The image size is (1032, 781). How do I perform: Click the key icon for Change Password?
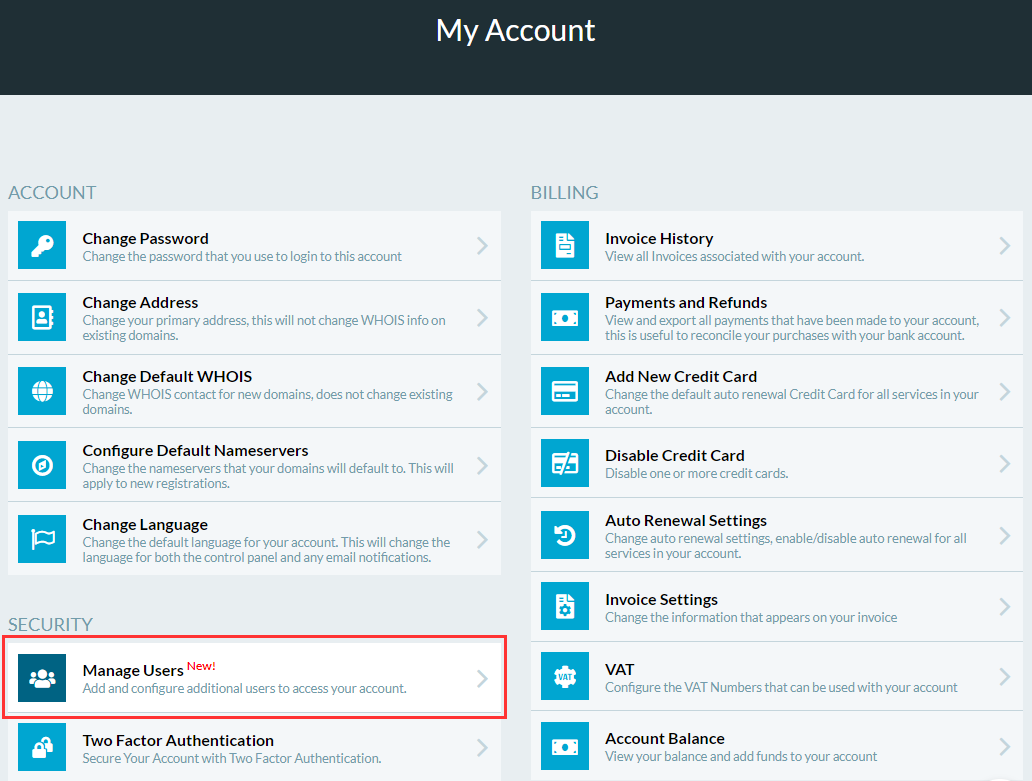(x=42, y=245)
